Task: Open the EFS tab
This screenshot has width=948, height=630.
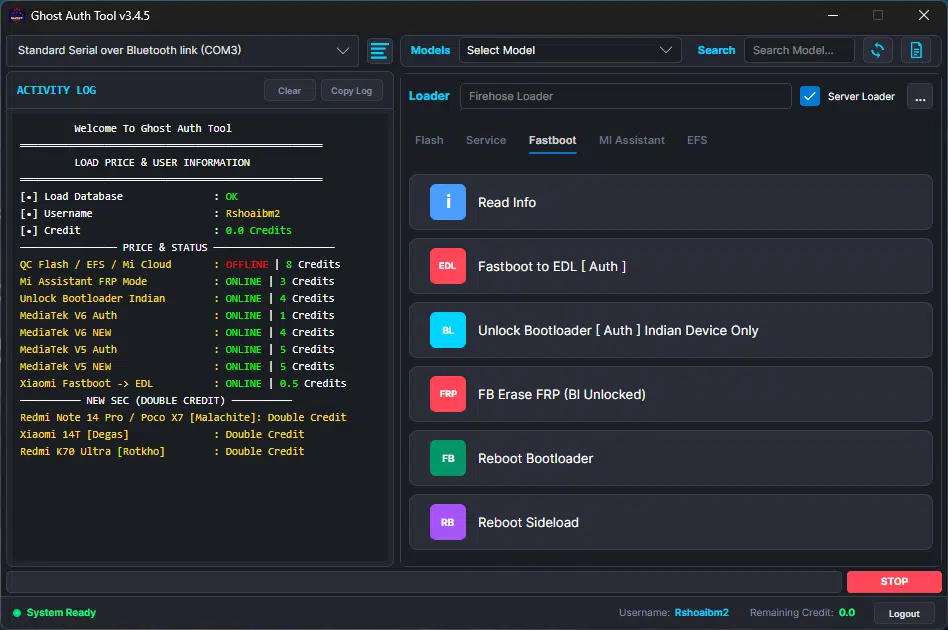Action: click(697, 140)
